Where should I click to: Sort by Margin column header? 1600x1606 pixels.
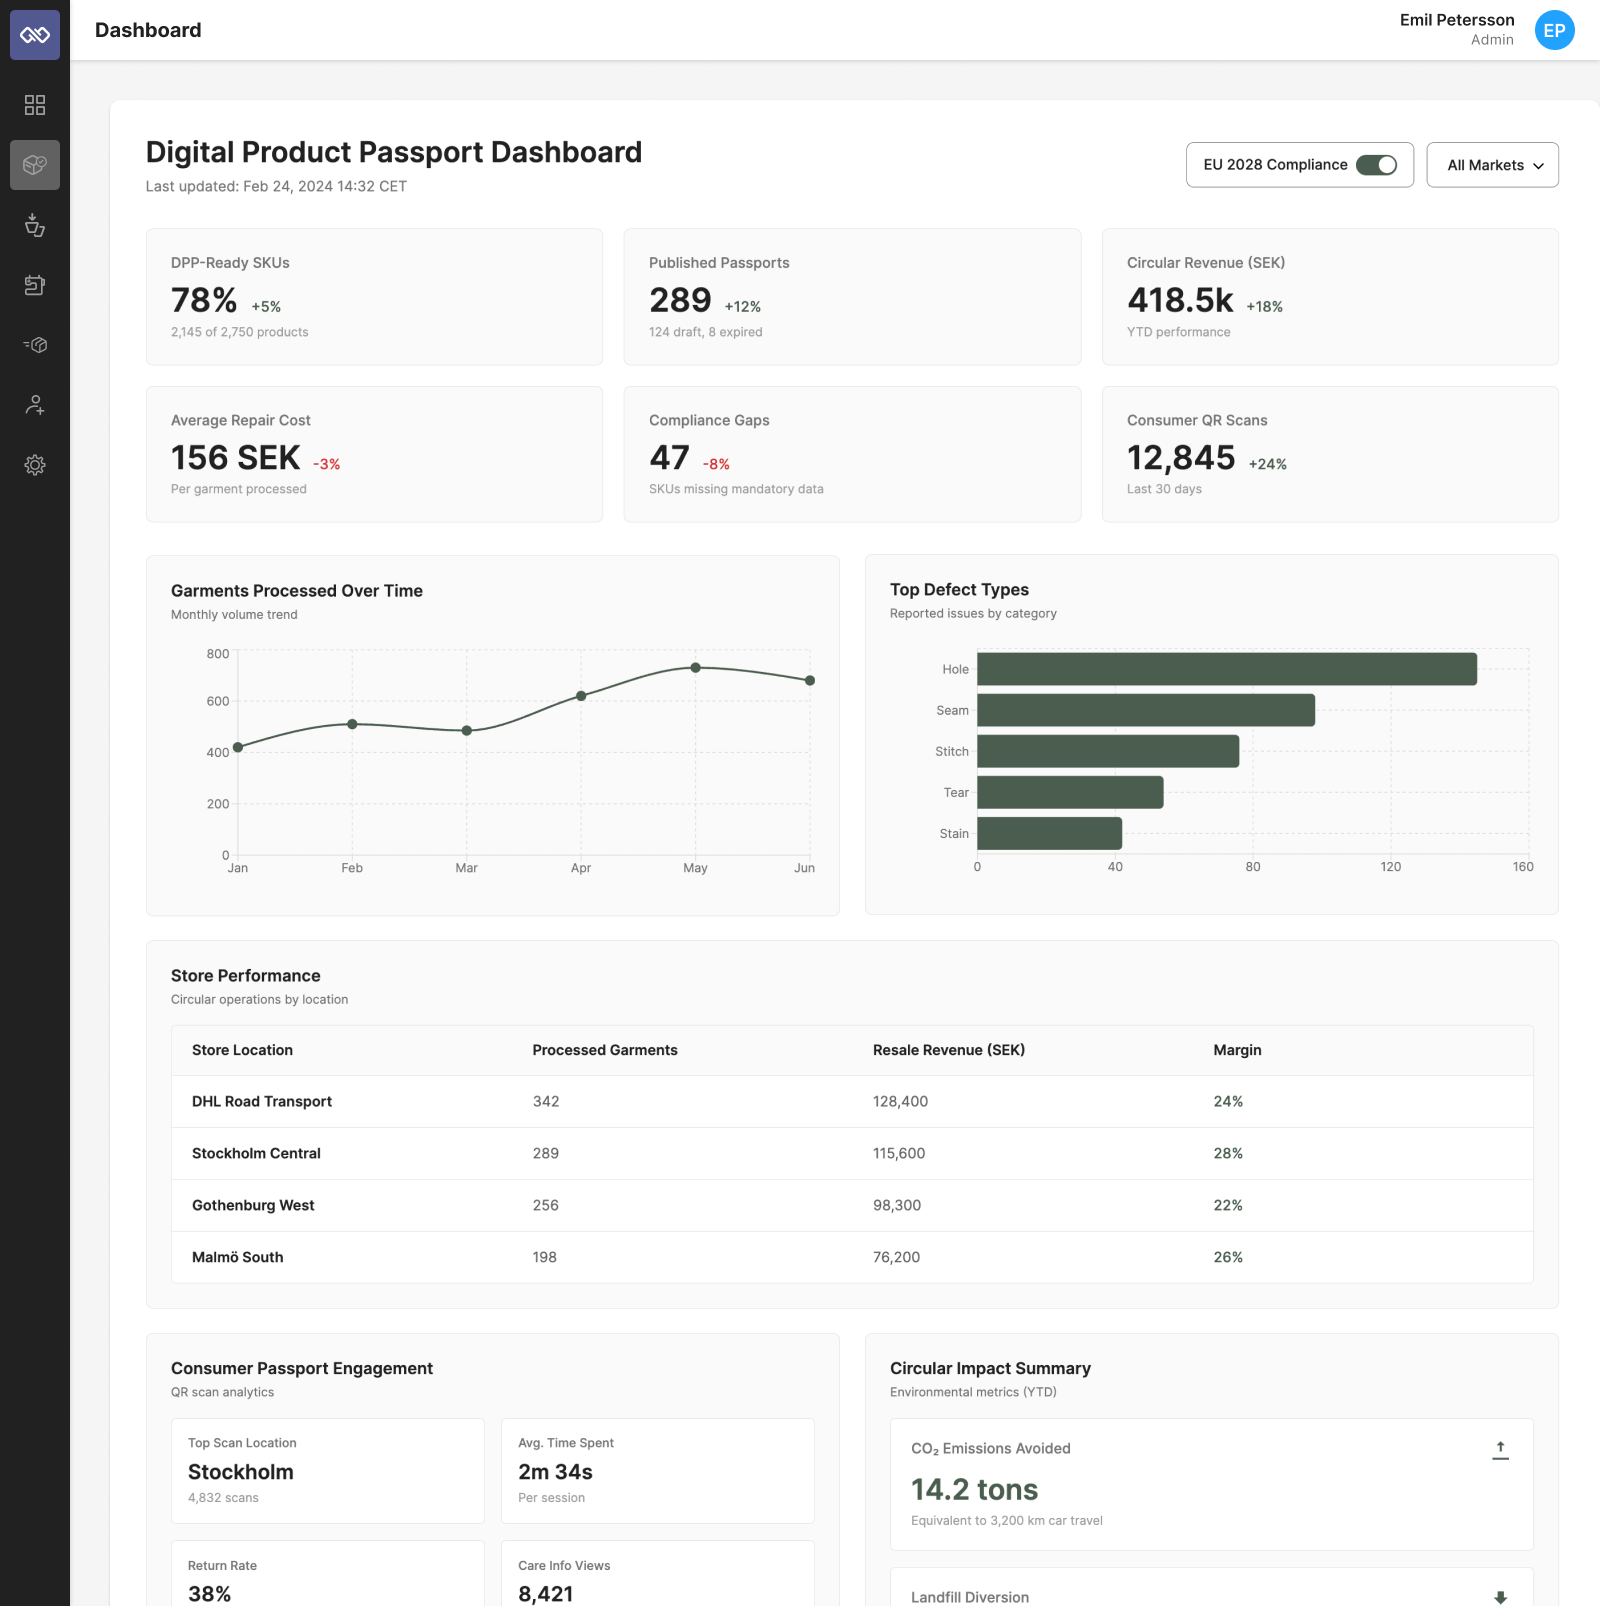1237,1050
